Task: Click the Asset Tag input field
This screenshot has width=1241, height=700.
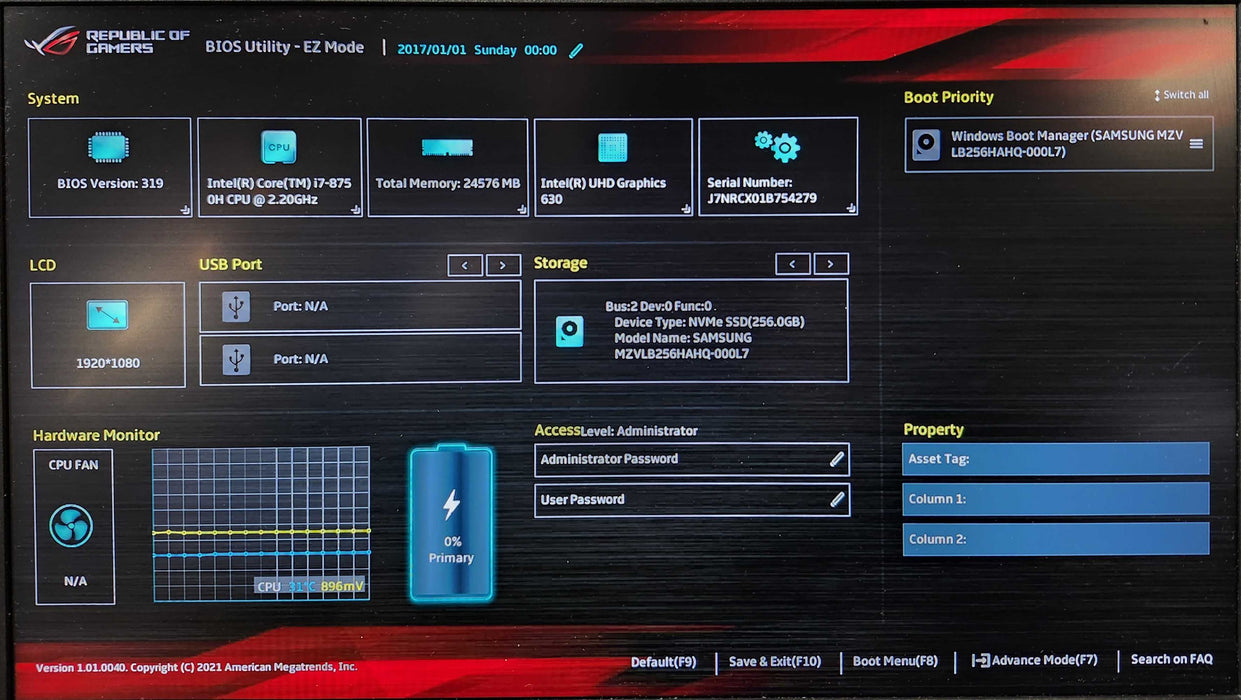Action: 1055,459
